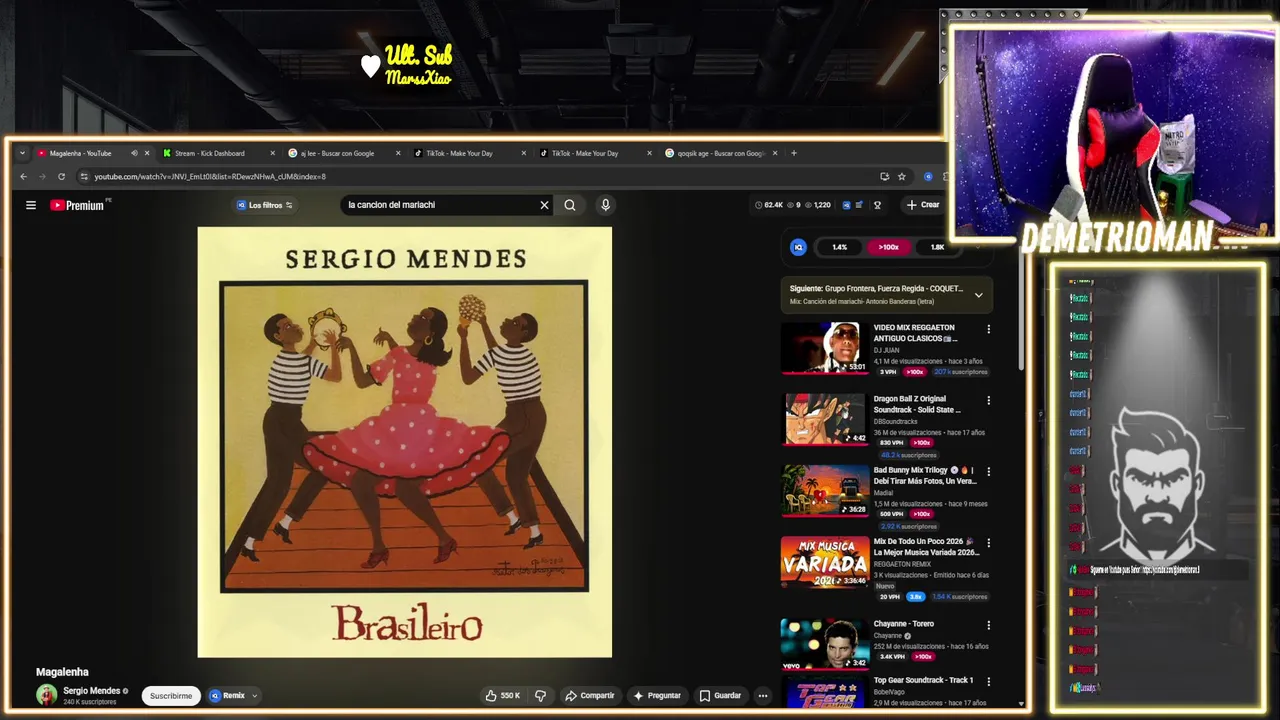Viewport: 1280px width, 720px height.
Task: Open VIDEO MIX REGGAETON ANTIGUO thumbnail
Action: pyautogui.click(x=825, y=346)
